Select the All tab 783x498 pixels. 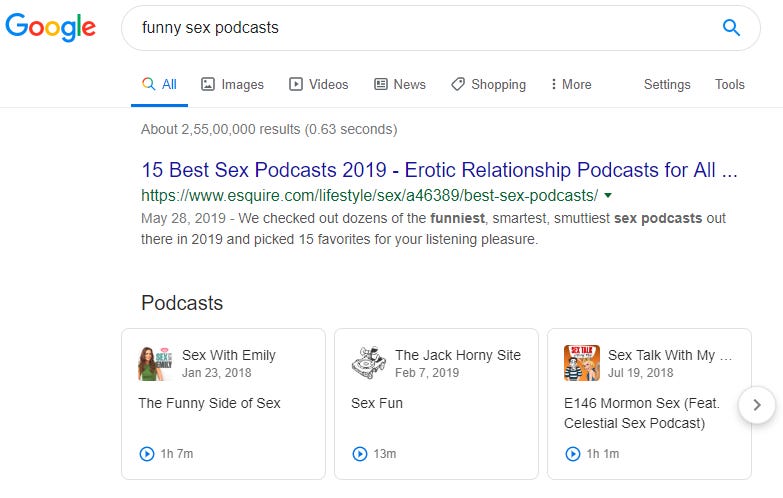[x=159, y=84]
